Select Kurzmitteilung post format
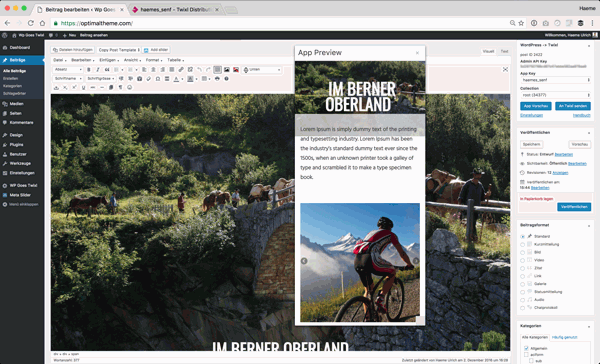 pyautogui.click(x=522, y=244)
